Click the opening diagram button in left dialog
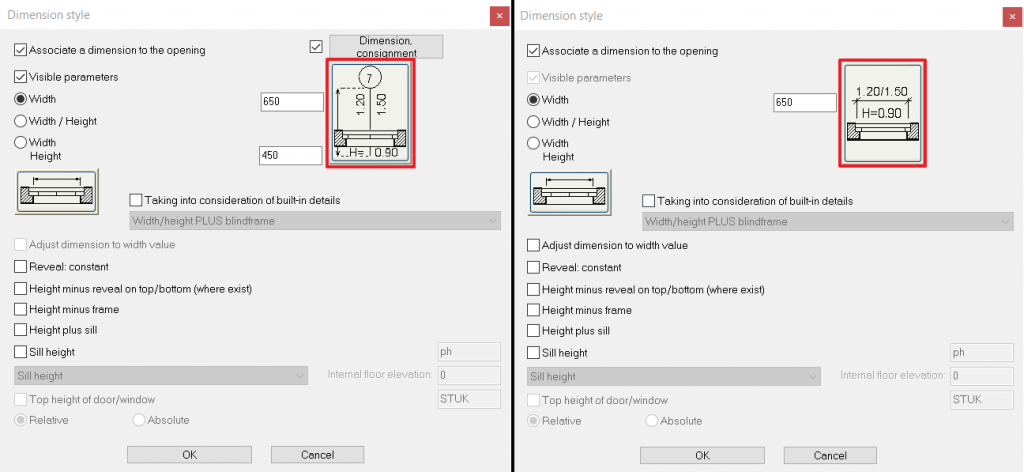 56,191
